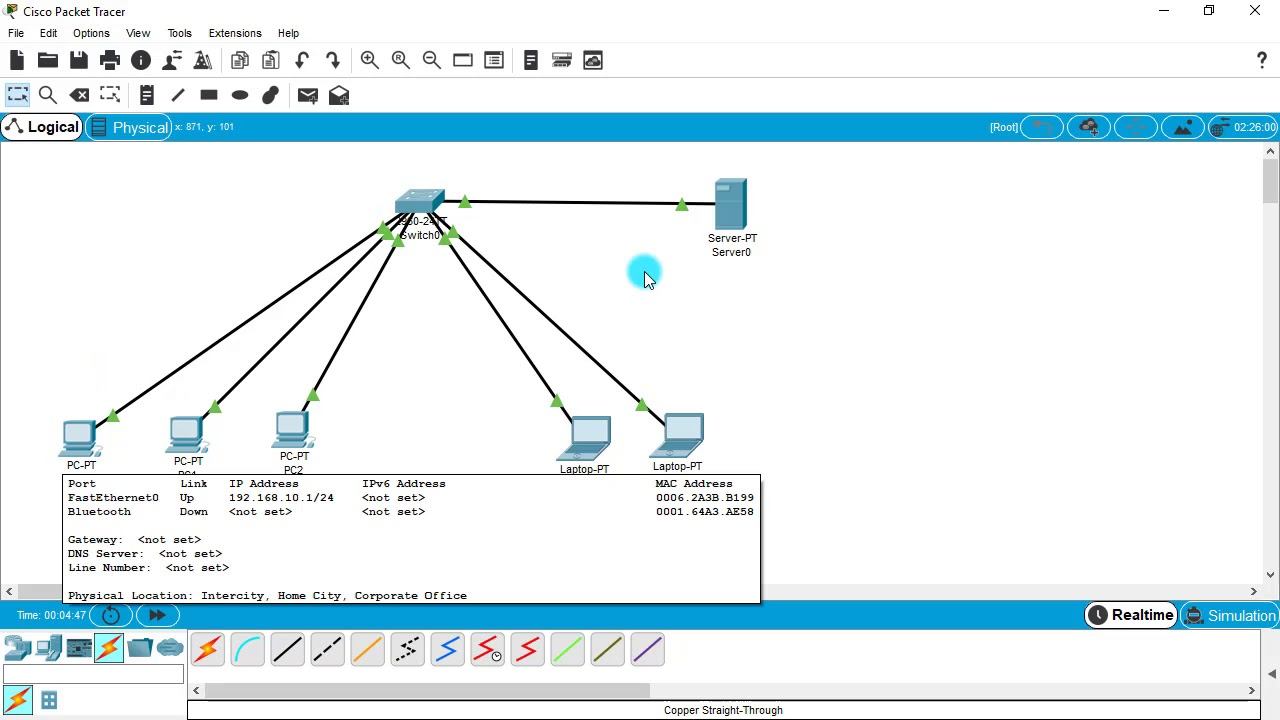Open the Tools menu
Screen dimensions: 1280x720
point(179,33)
